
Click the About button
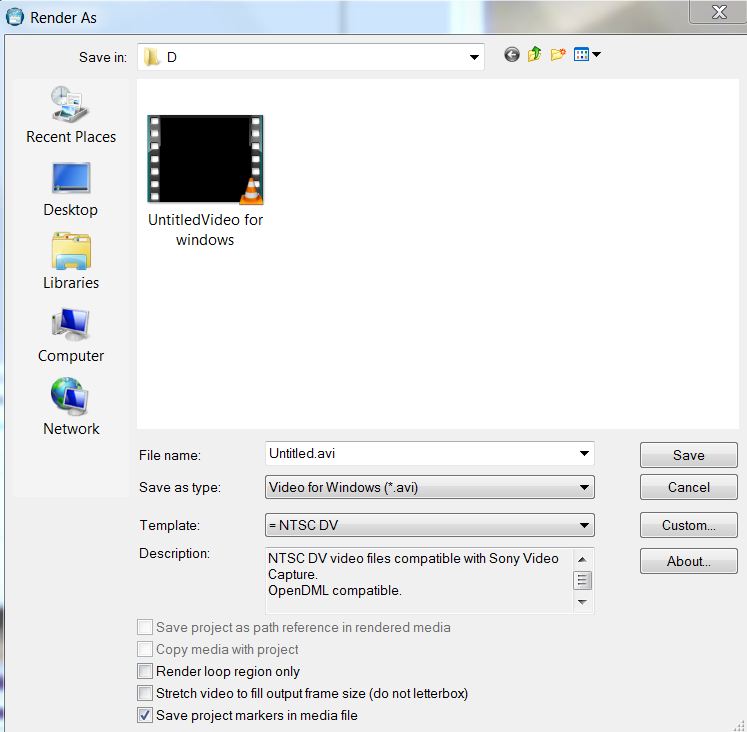coord(688,561)
